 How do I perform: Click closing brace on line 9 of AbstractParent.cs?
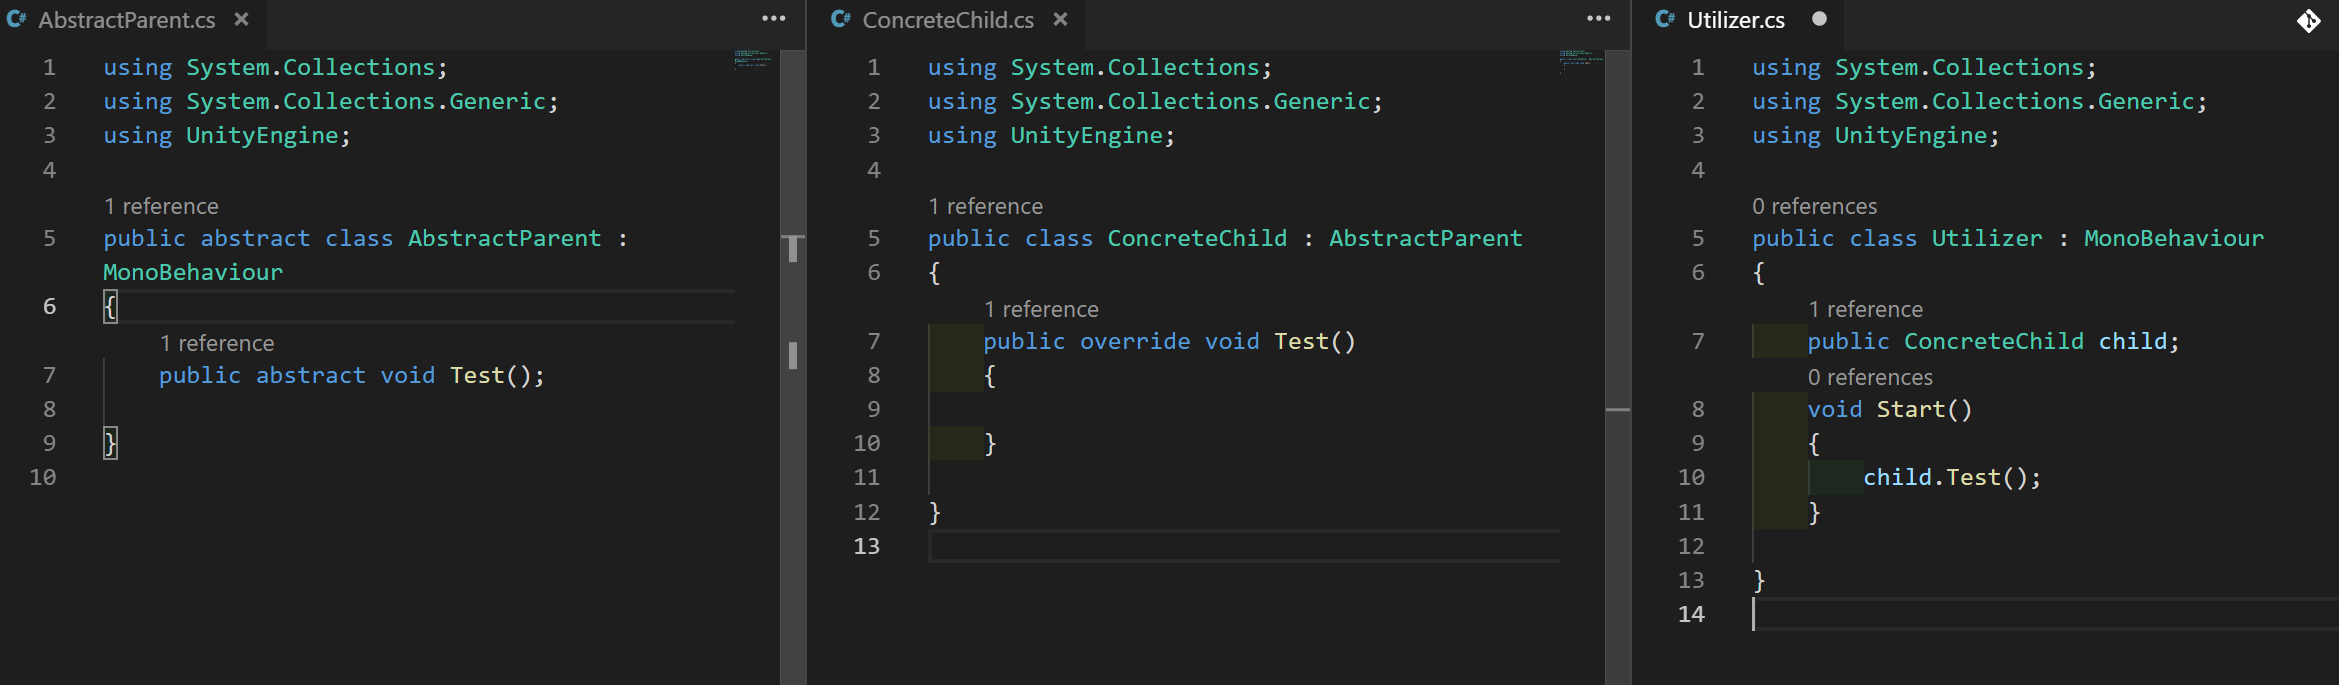click(110, 443)
